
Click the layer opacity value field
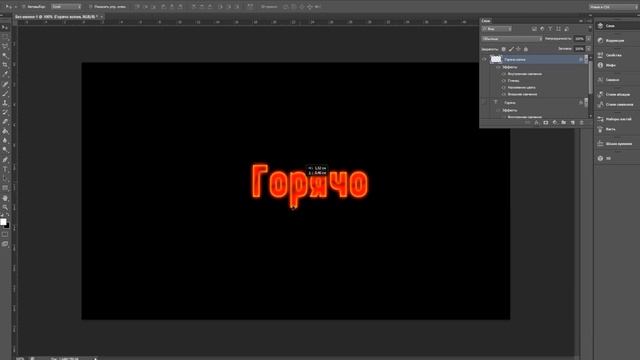tap(579, 39)
